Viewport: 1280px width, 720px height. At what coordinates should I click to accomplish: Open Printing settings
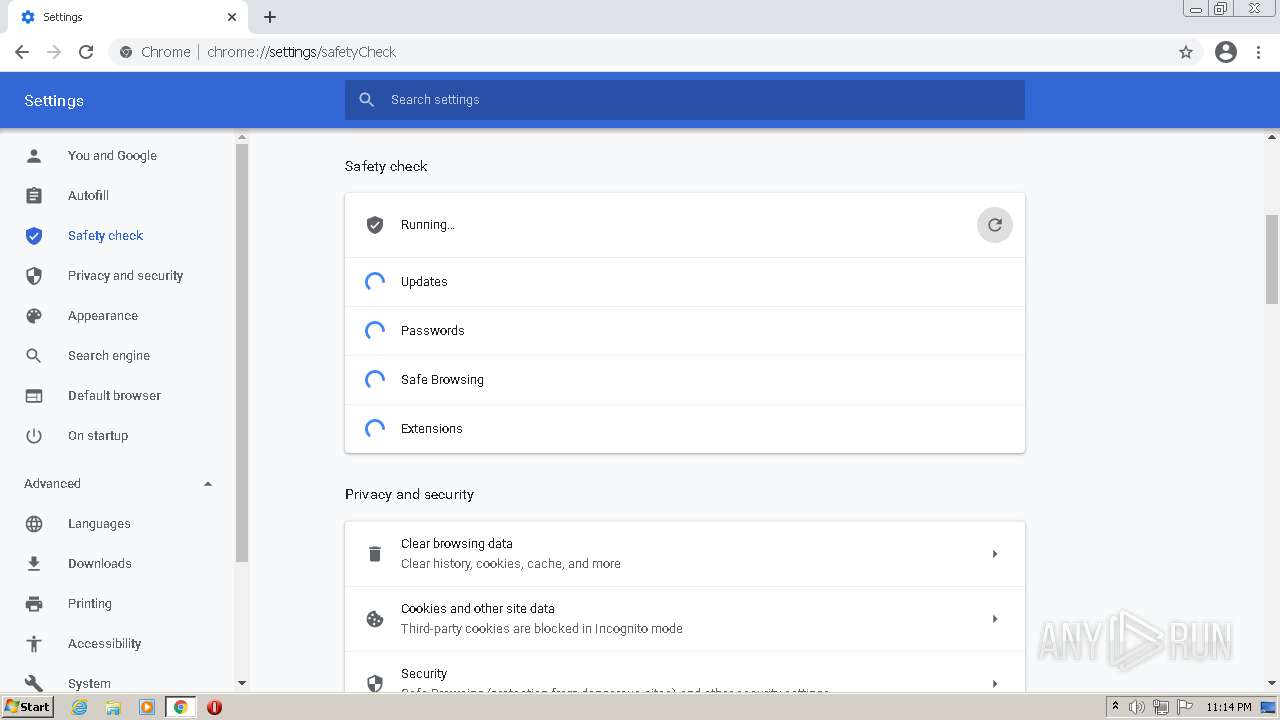point(90,604)
